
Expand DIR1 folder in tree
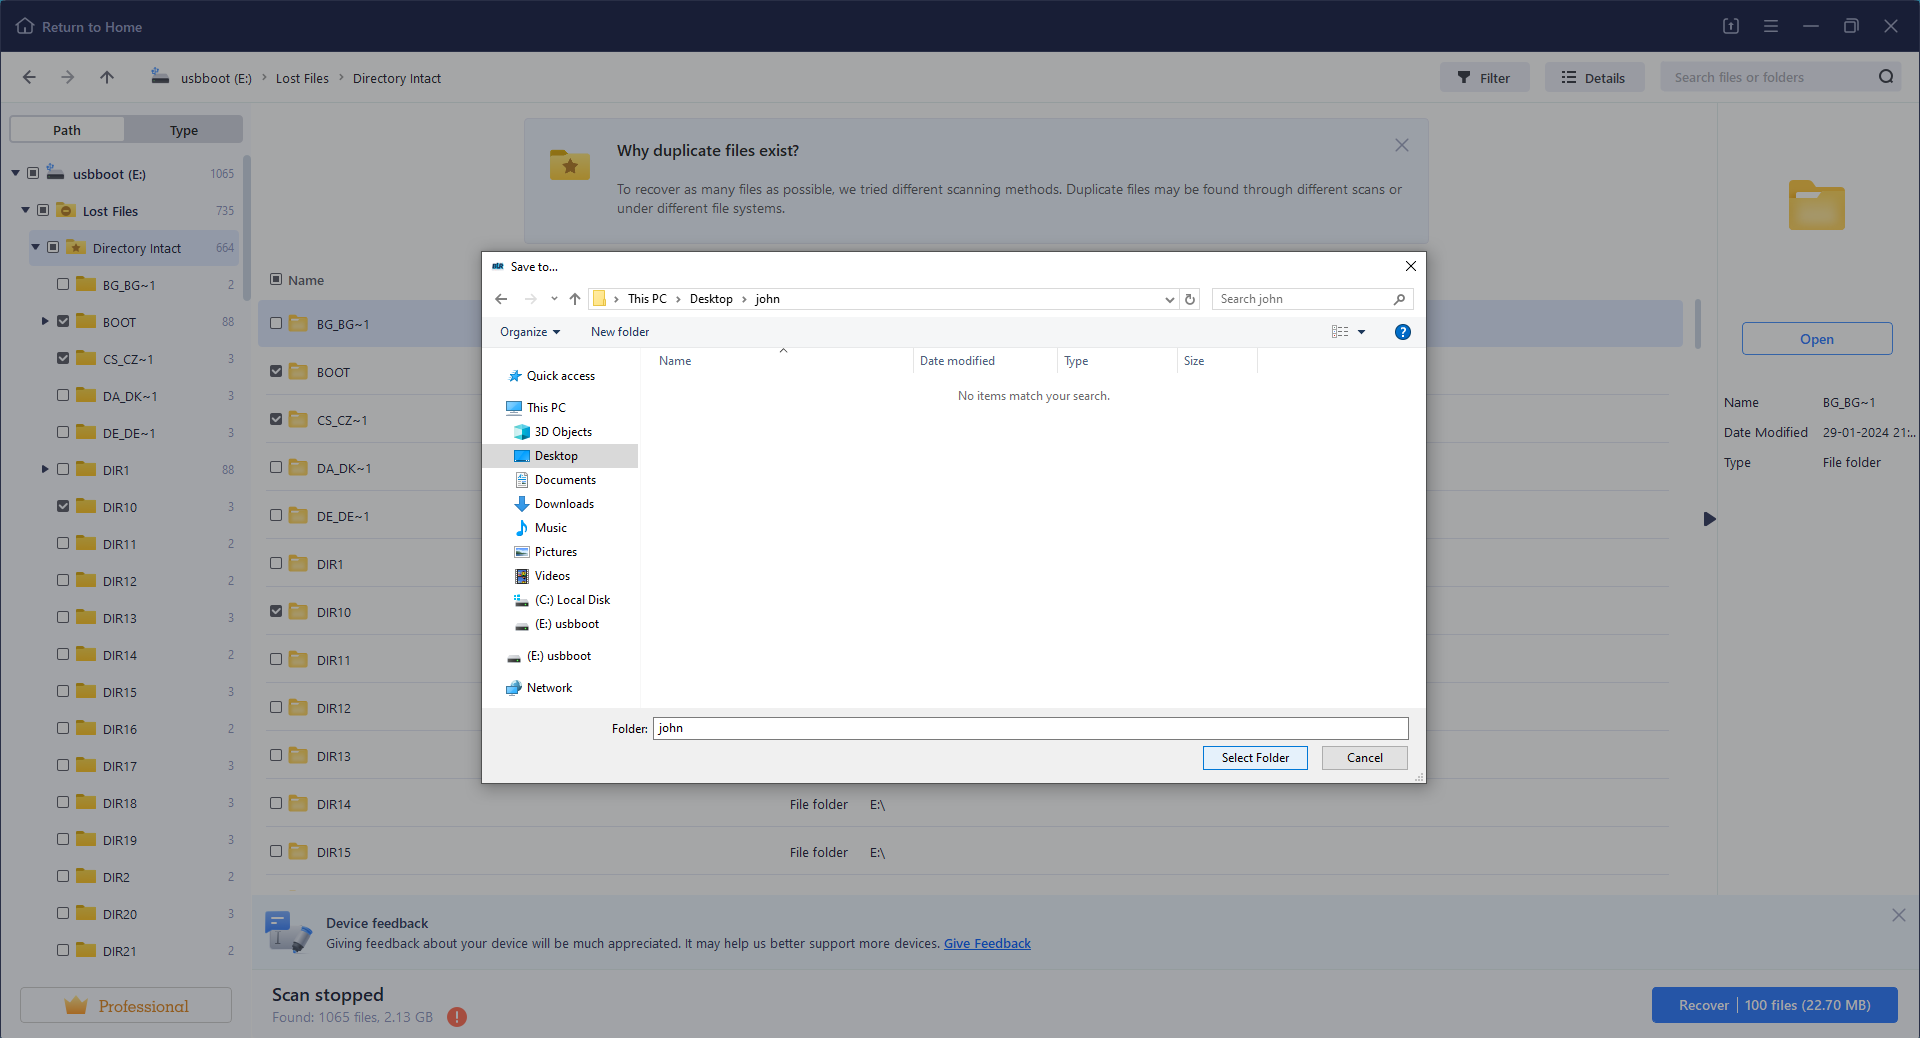pyautogui.click(x=45, y=469)
